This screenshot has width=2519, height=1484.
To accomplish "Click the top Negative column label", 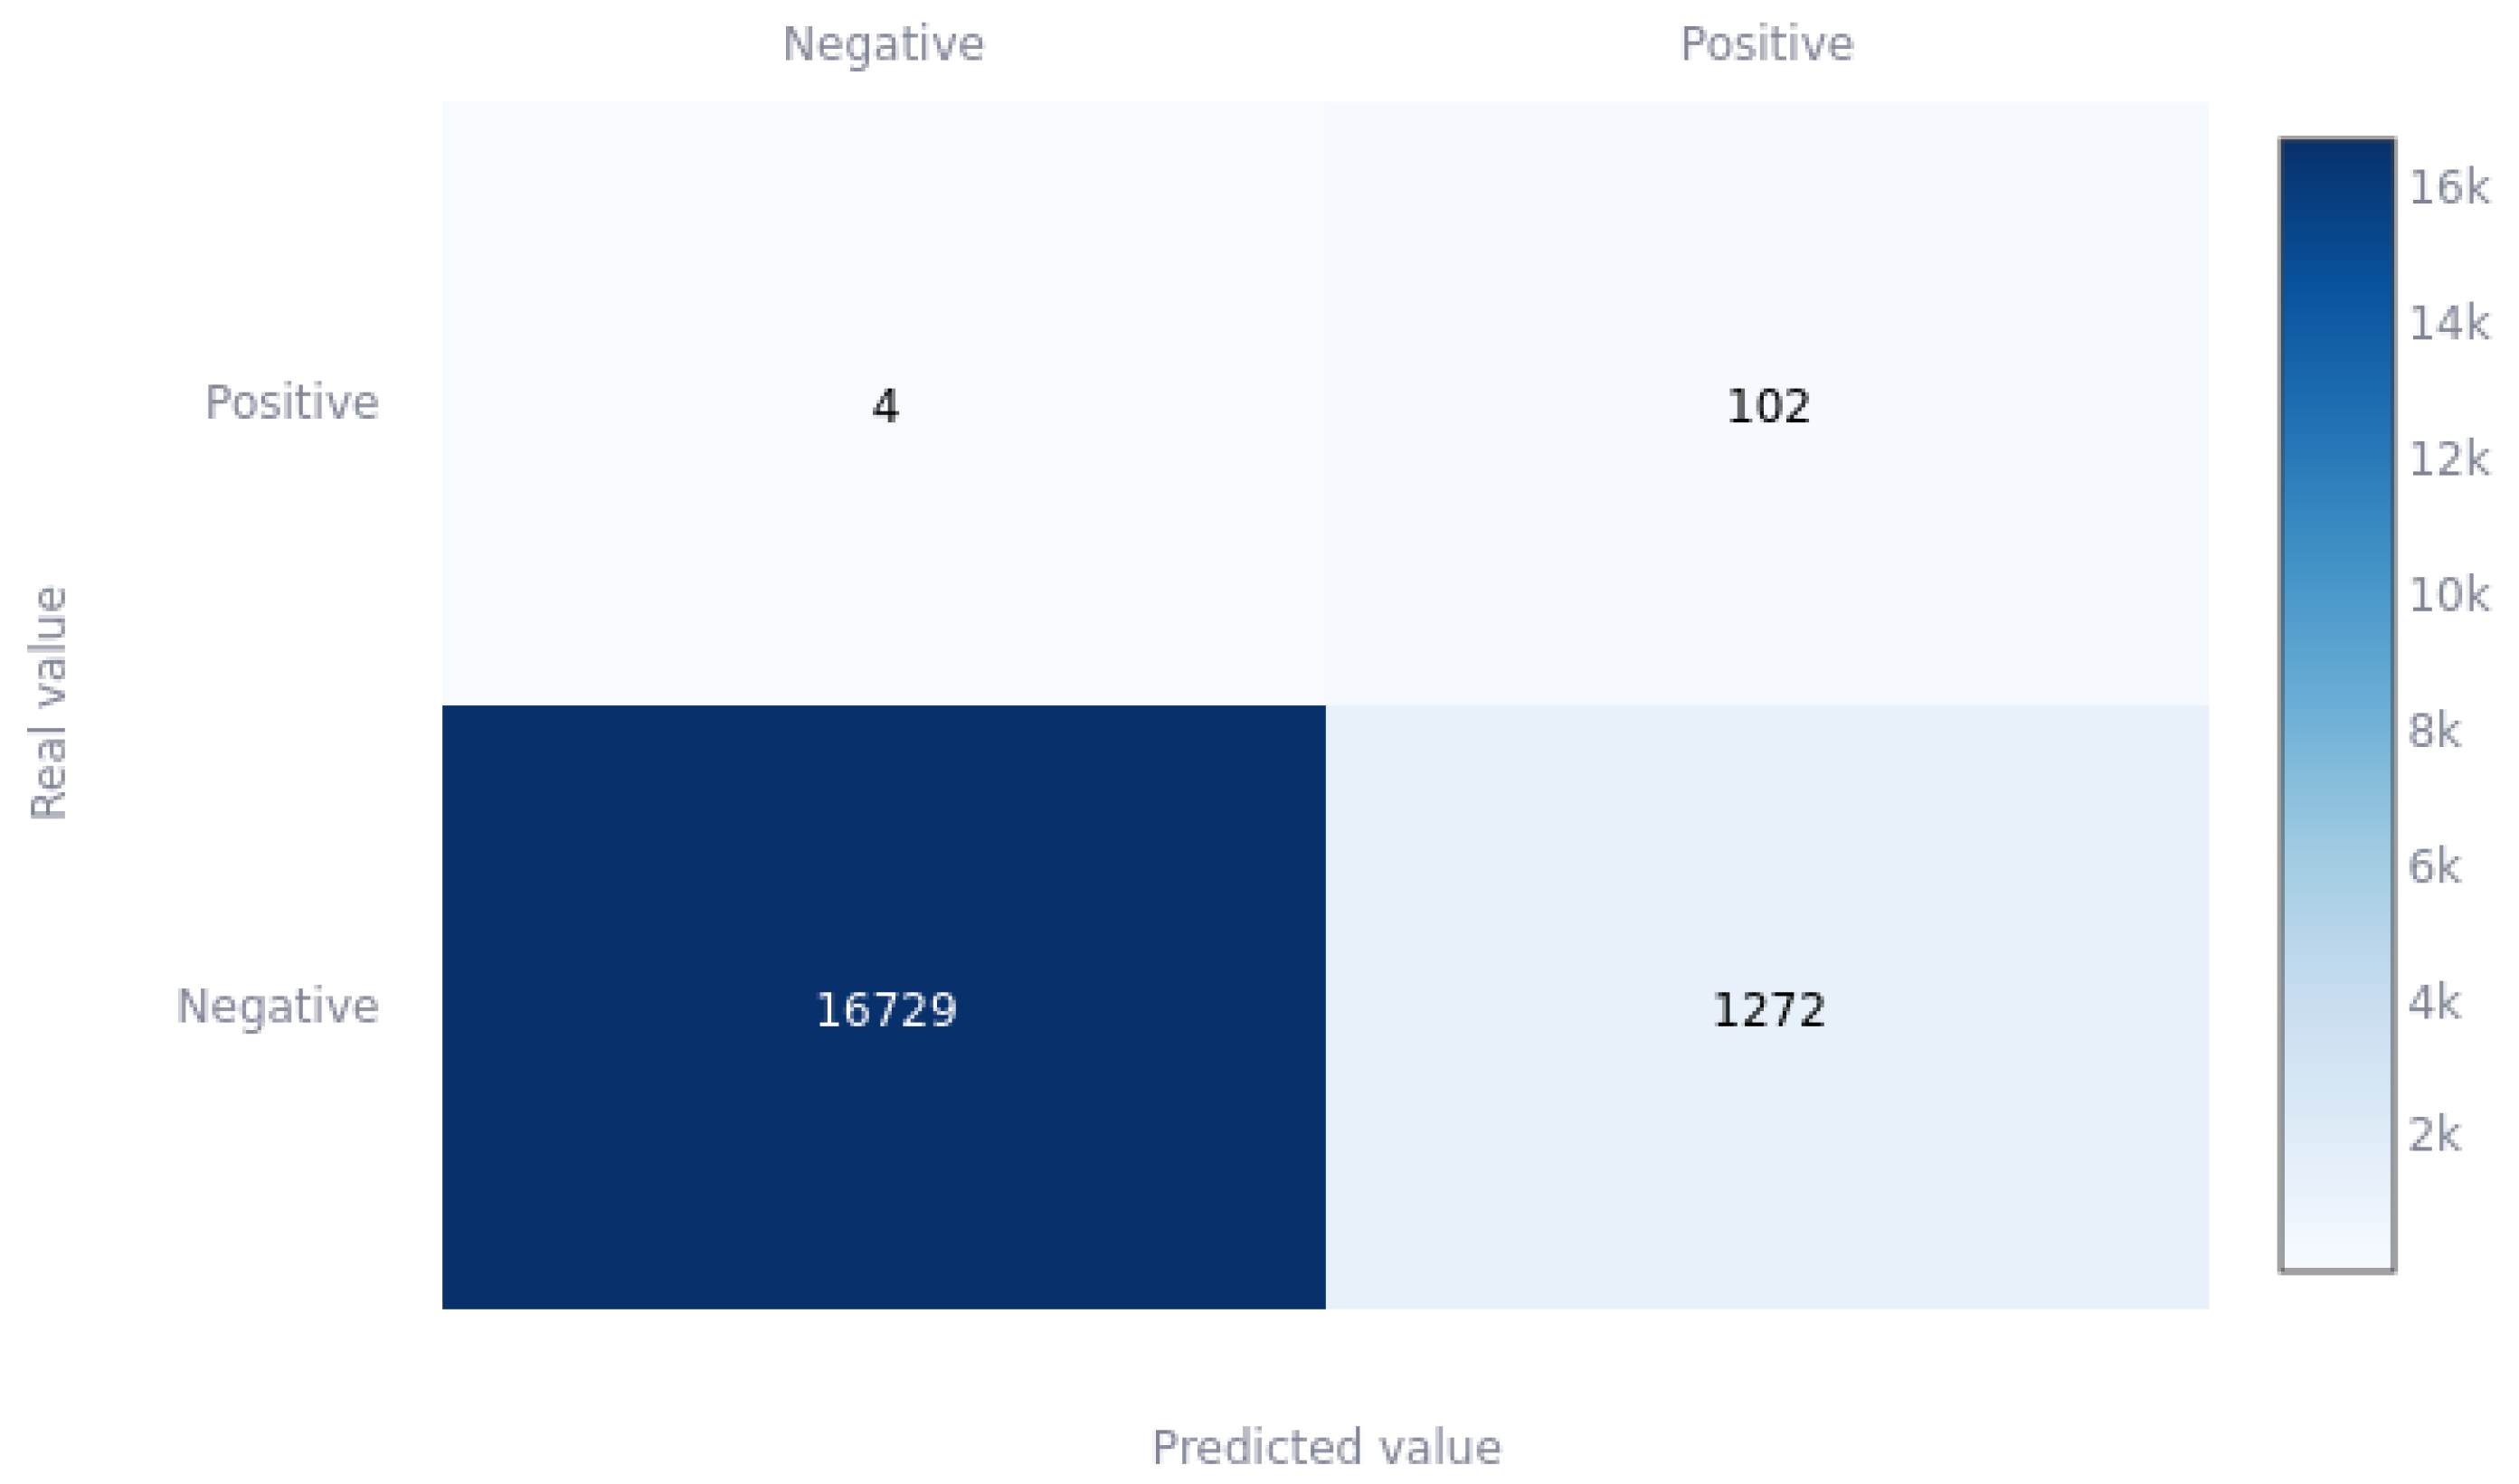I will click(883, 45).
